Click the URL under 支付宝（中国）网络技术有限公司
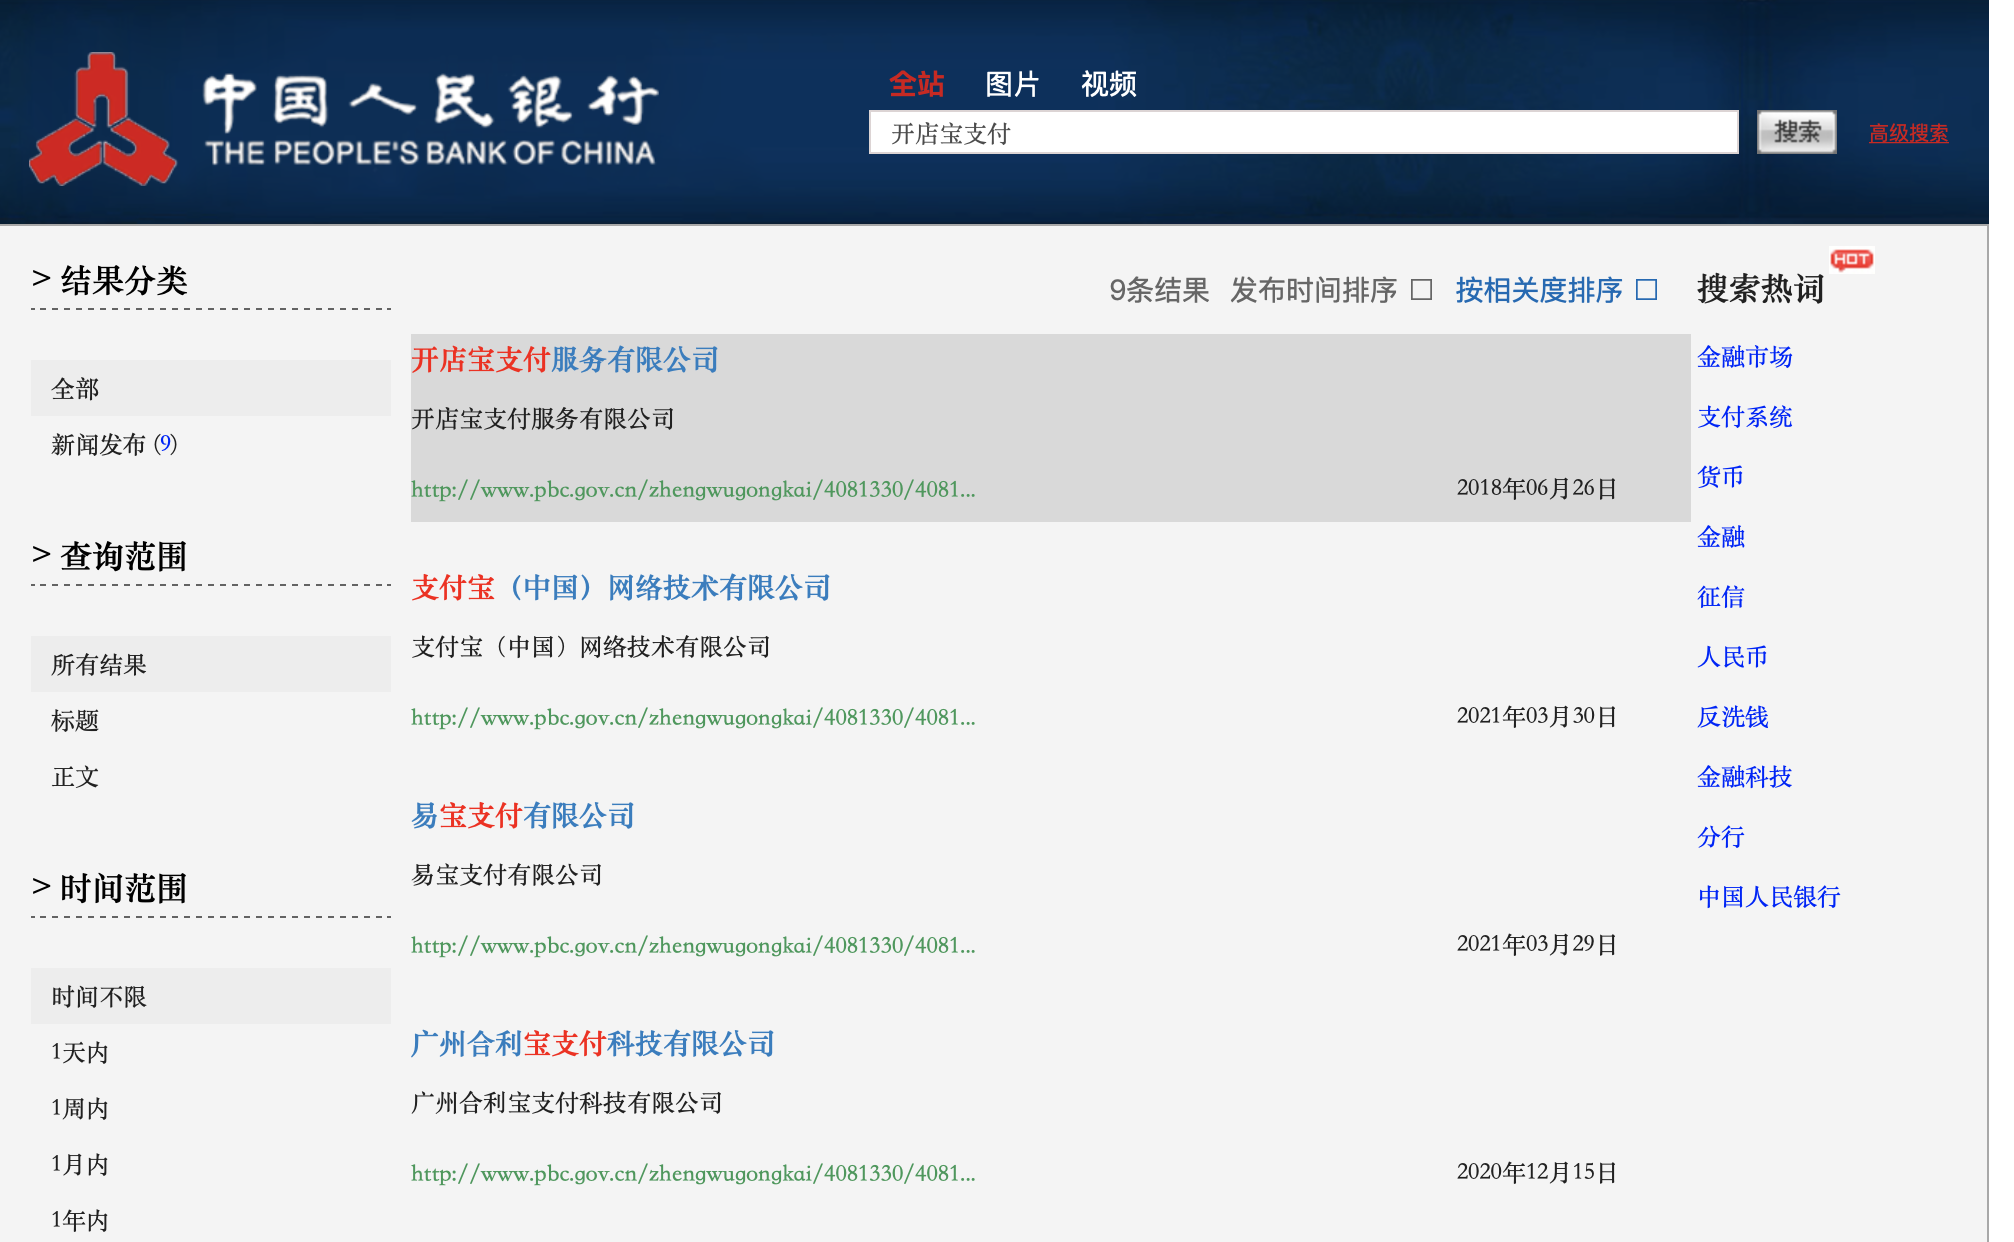The width and height of the screenshot is (2014, 1242). [693, 717]
